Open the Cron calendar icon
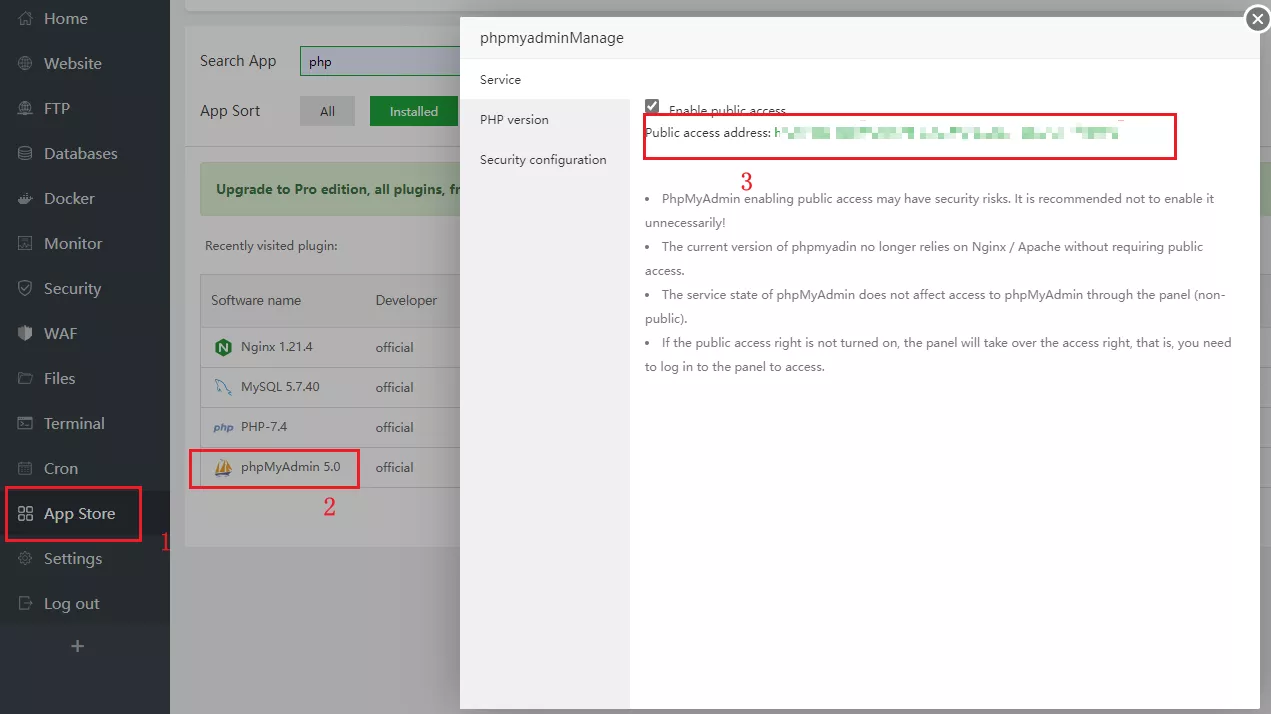The width and height of the screenshot is (1271, 714). pos(26,469)
